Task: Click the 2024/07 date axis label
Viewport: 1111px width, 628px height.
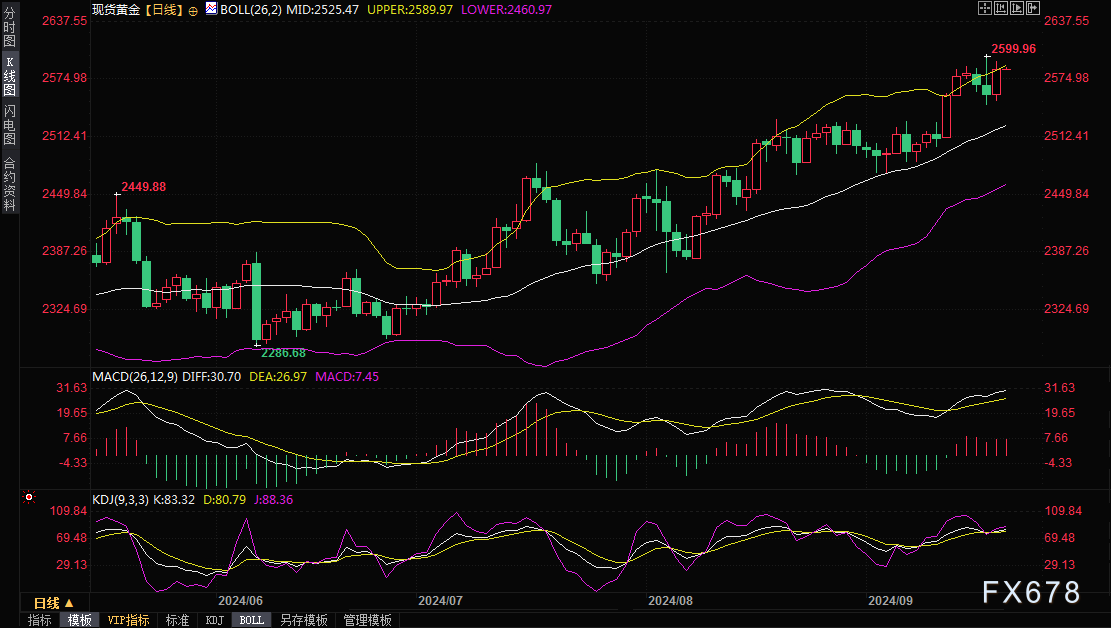Action: (x=440, y=600)
